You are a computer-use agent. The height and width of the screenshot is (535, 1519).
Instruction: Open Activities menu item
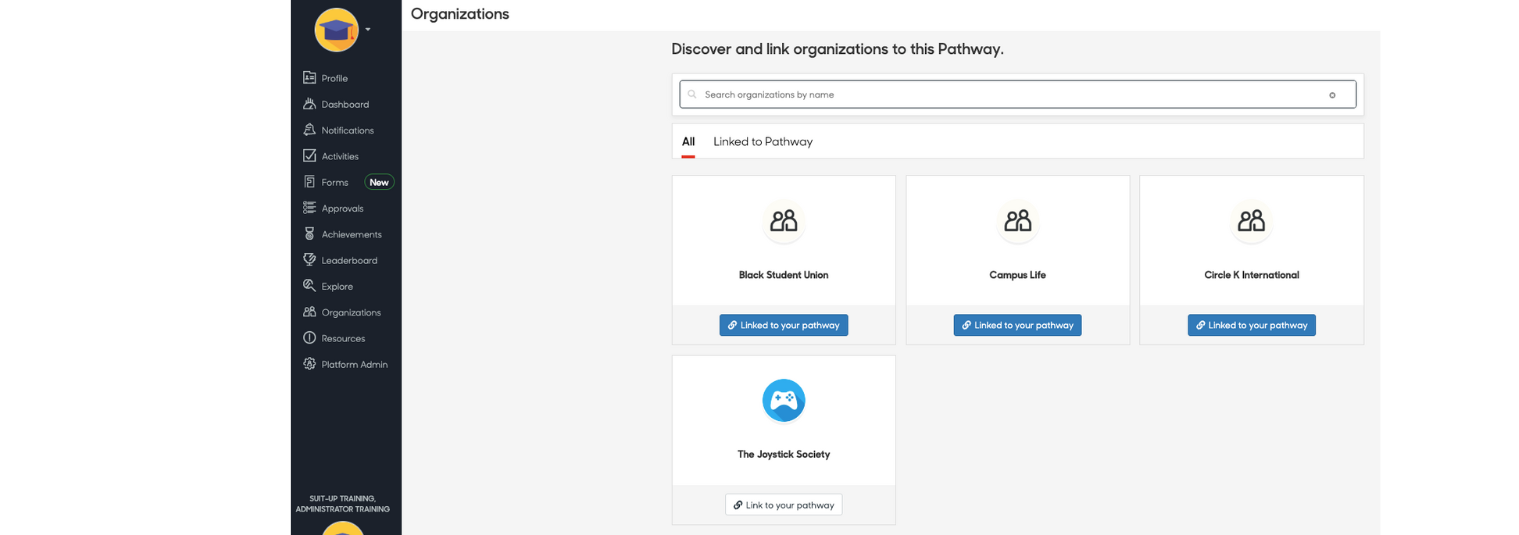coord(340,156)
